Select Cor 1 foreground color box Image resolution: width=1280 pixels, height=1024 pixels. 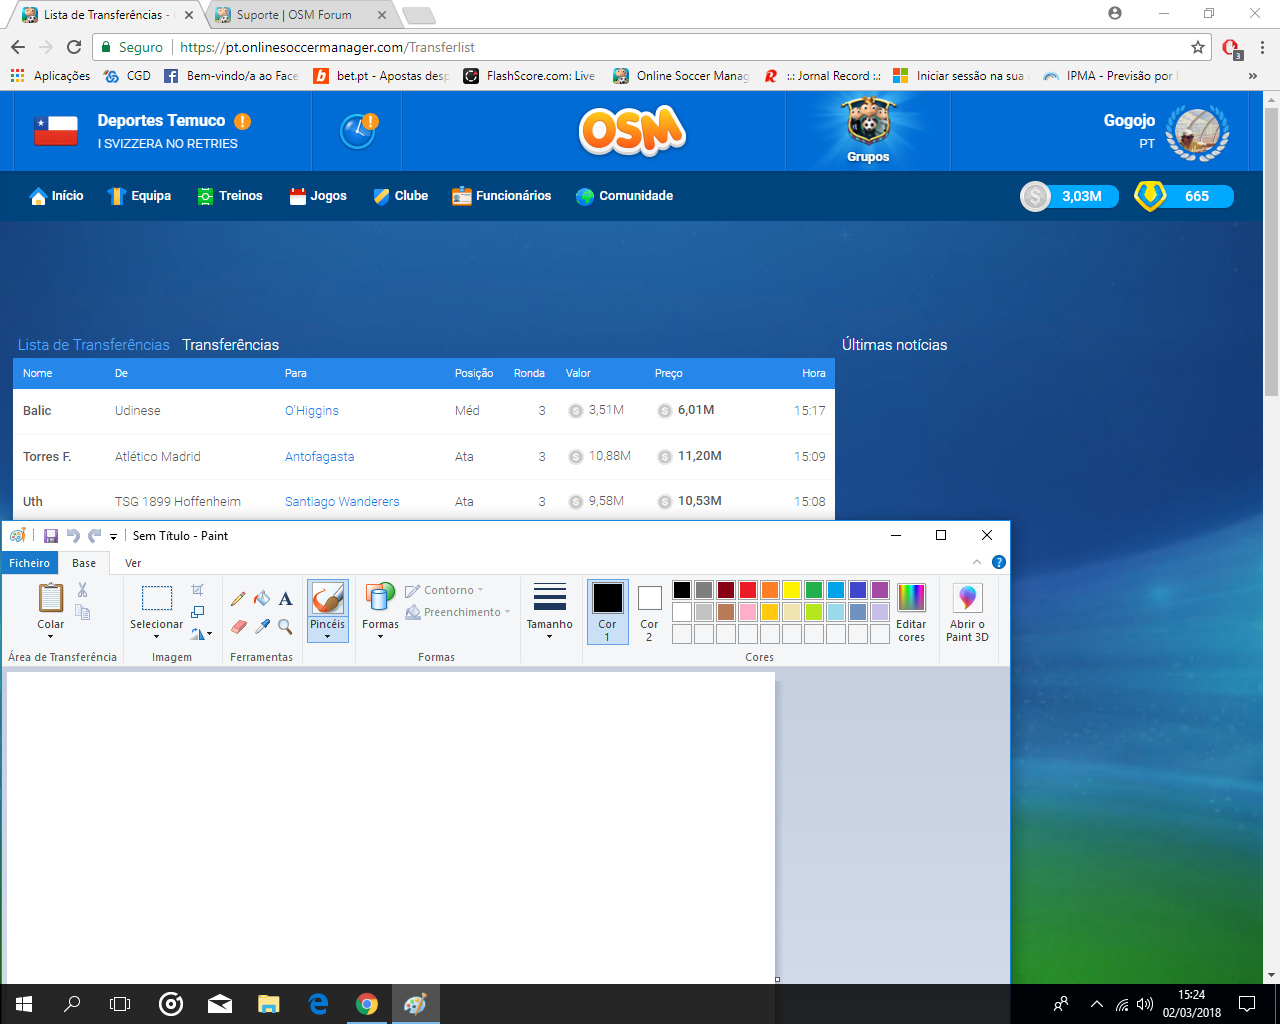point(607,612)
